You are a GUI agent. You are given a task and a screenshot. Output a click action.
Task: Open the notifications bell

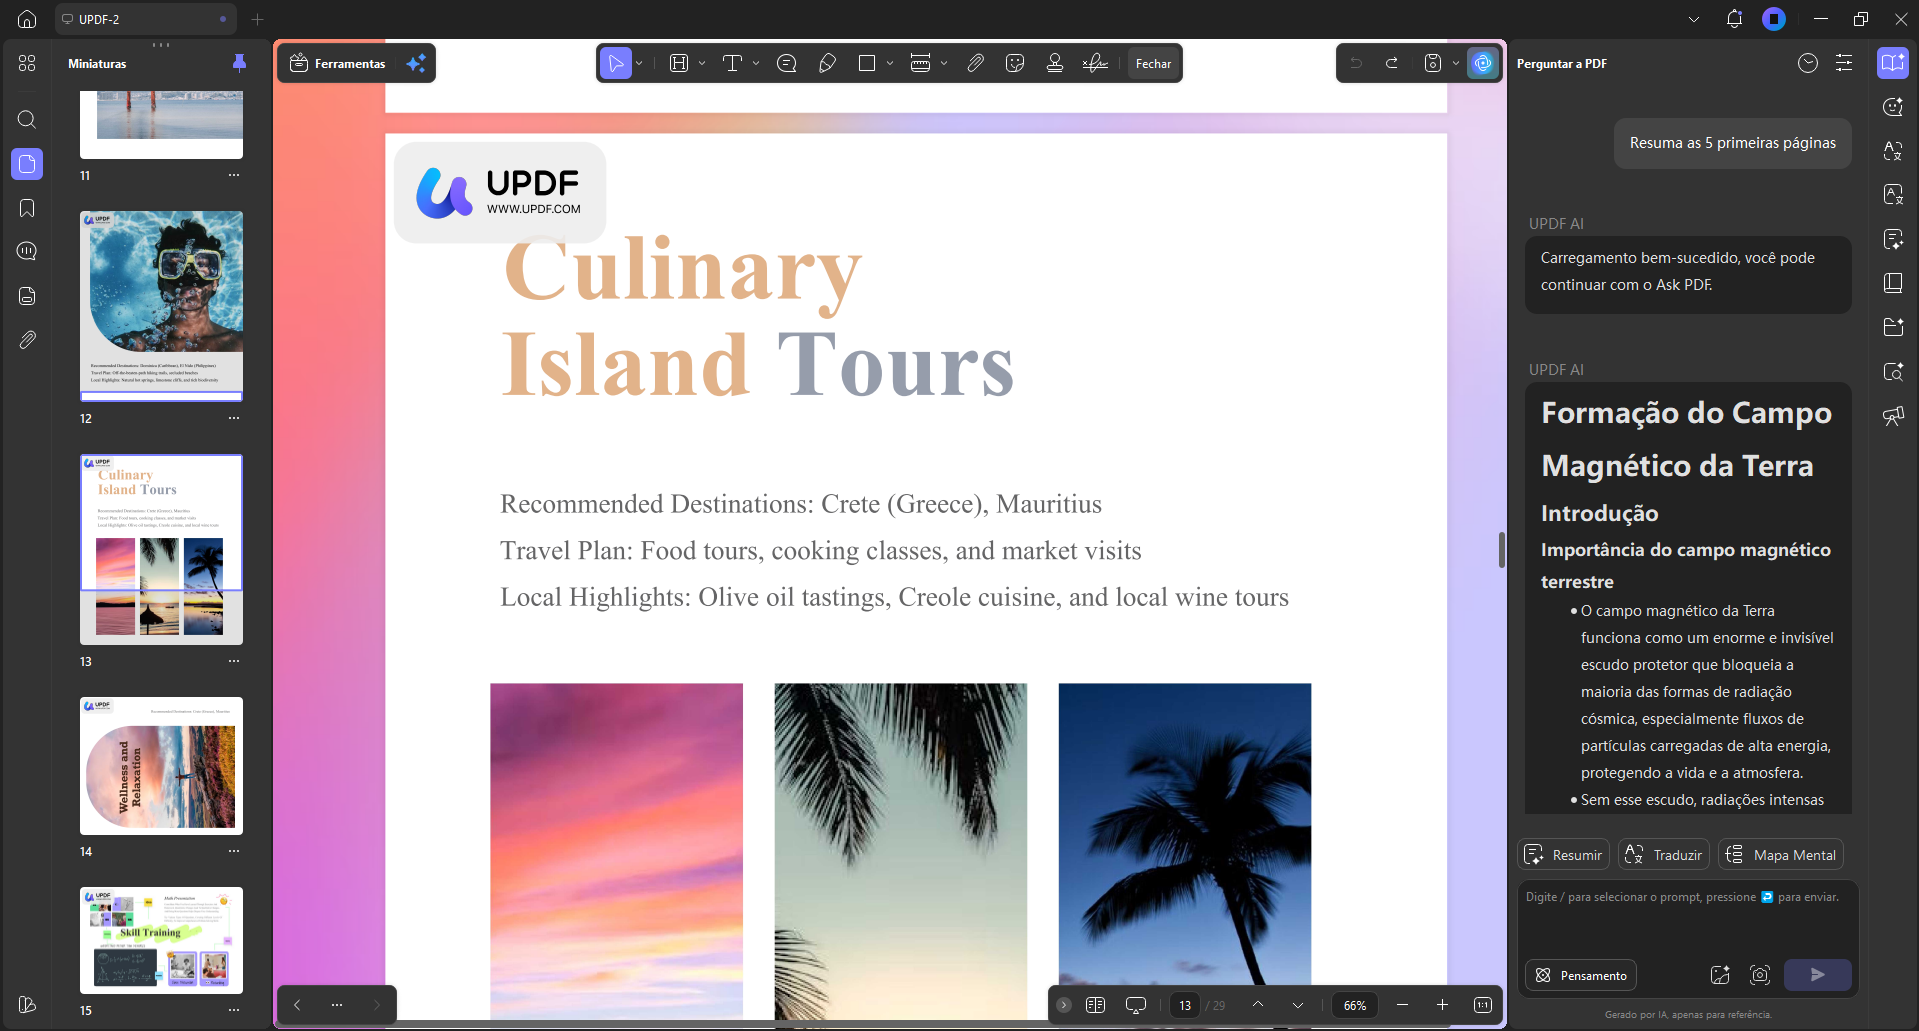pyautogui.click(x=1734, y=19)
